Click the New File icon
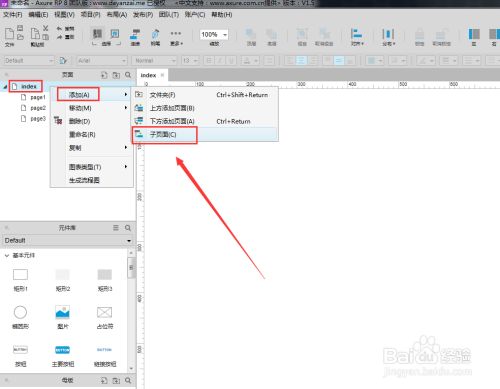Image resolution: width=500 pixels, height=389 pixels. [x=9, y=33]
